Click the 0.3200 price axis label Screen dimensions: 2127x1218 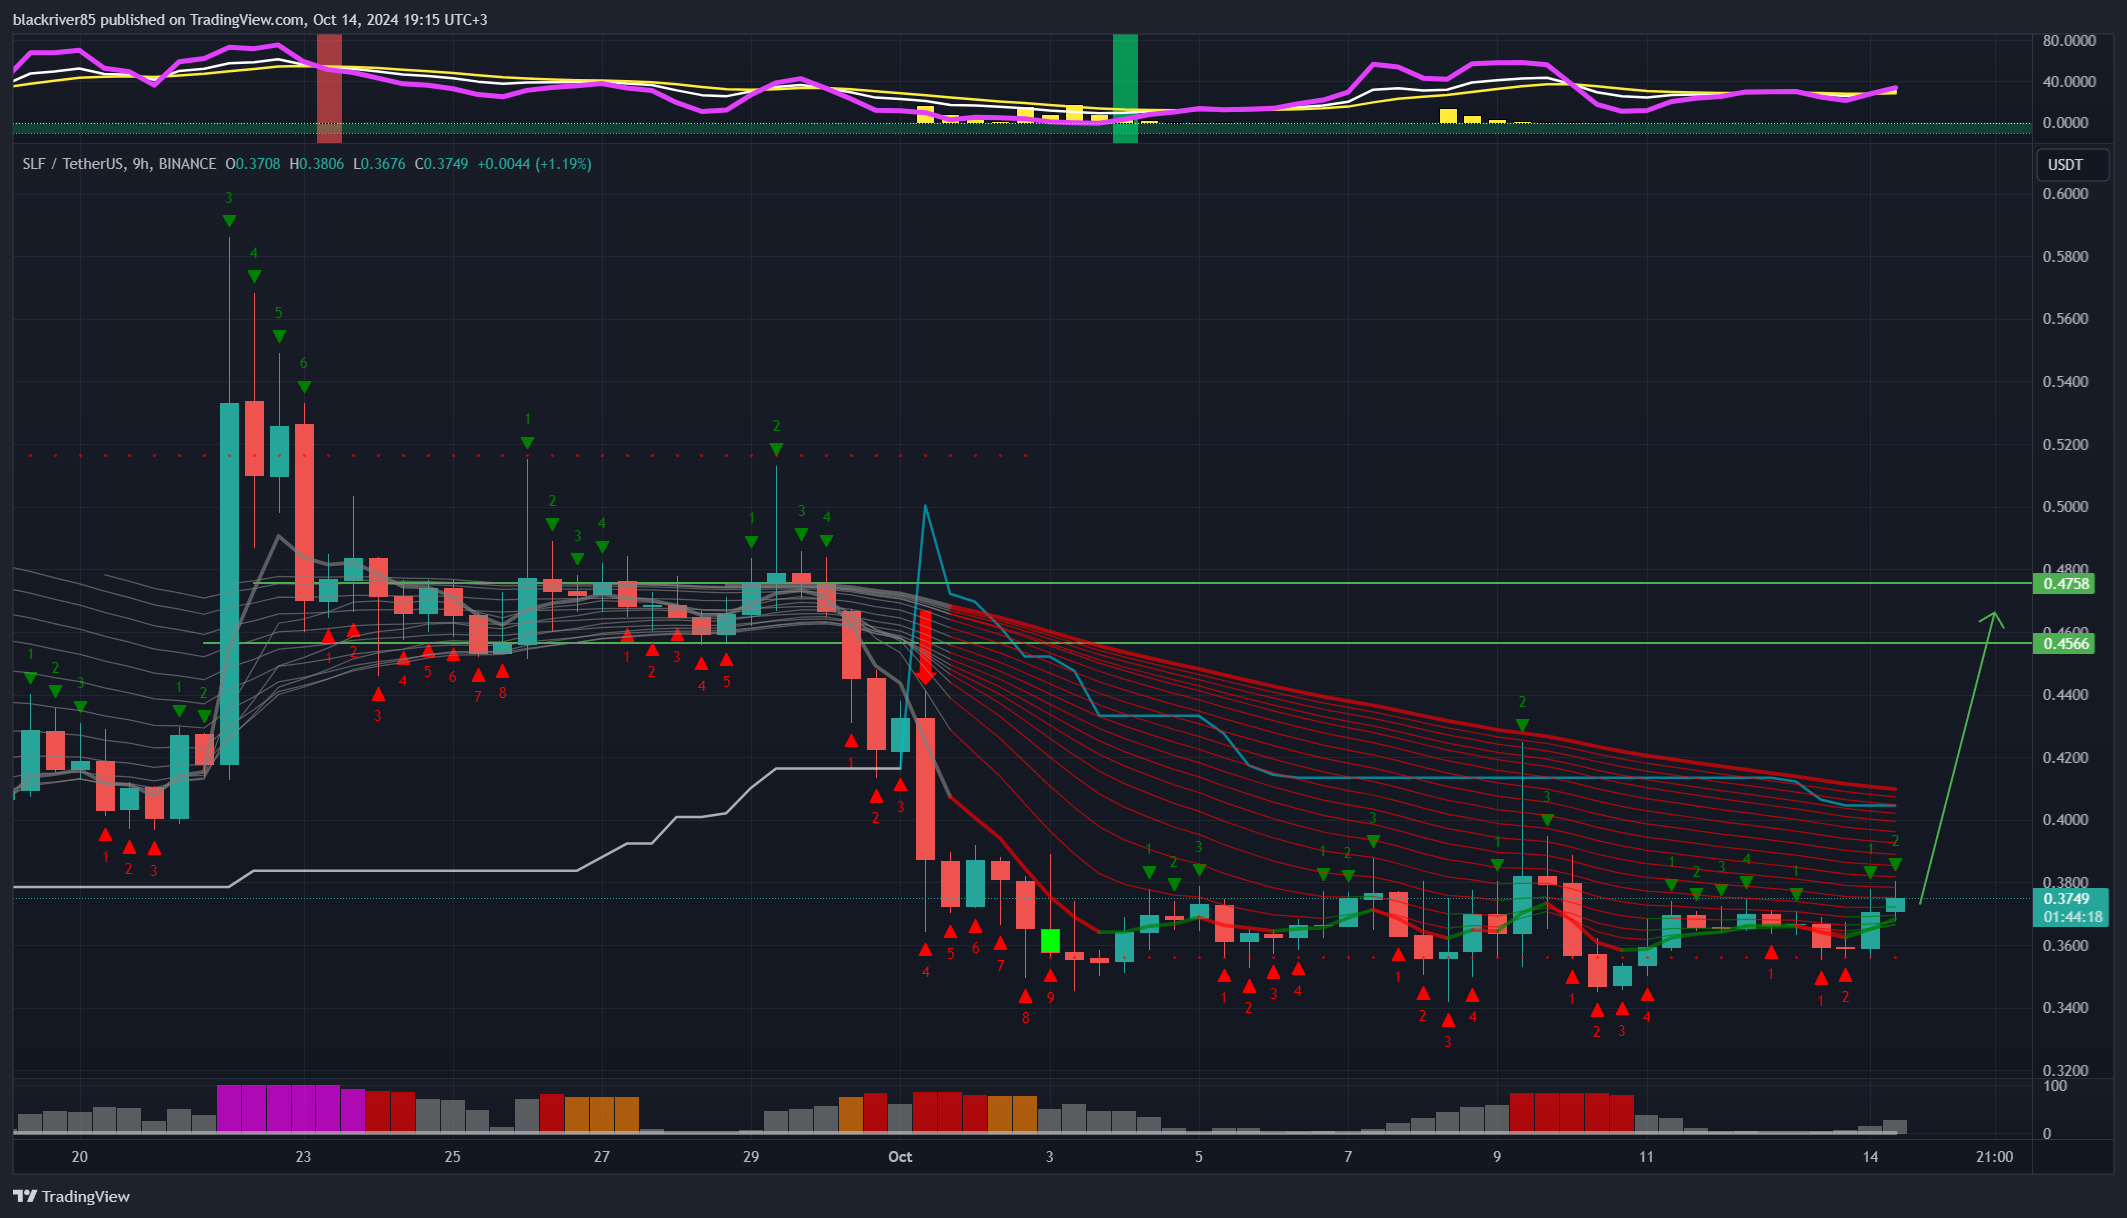[x=2065, y=1071]
